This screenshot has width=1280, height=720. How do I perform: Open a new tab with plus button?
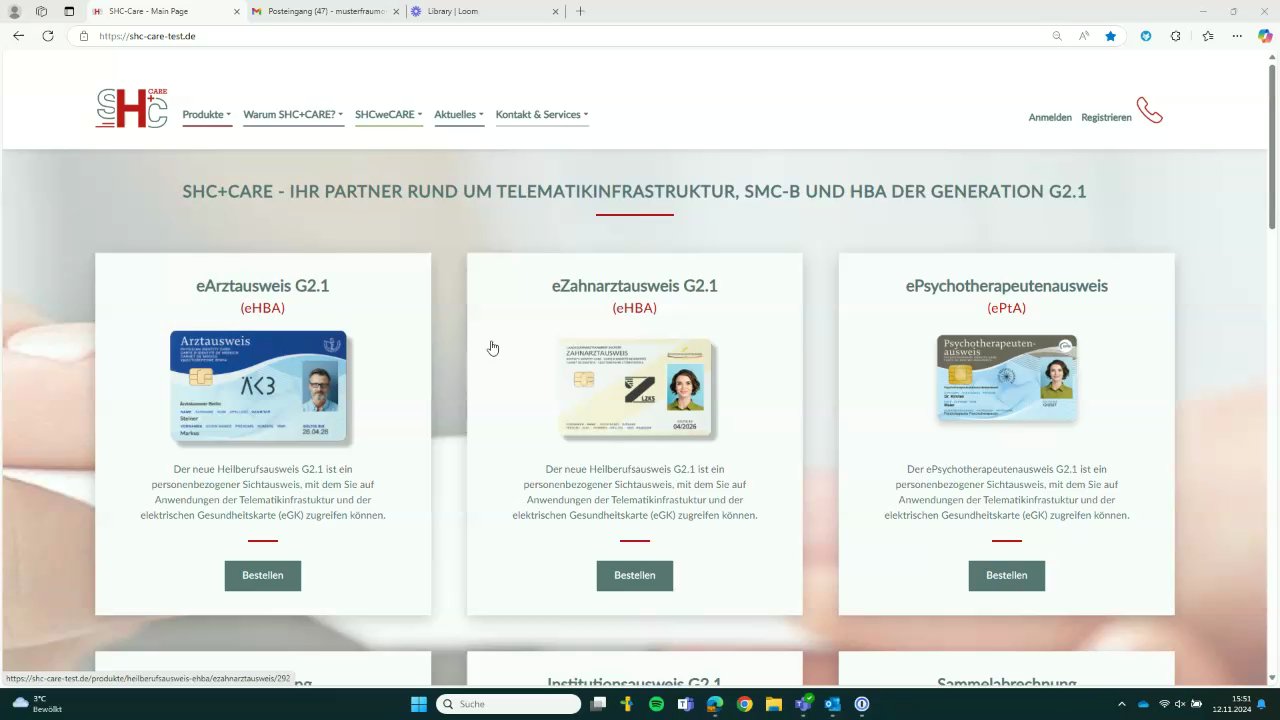pos(580,11)
